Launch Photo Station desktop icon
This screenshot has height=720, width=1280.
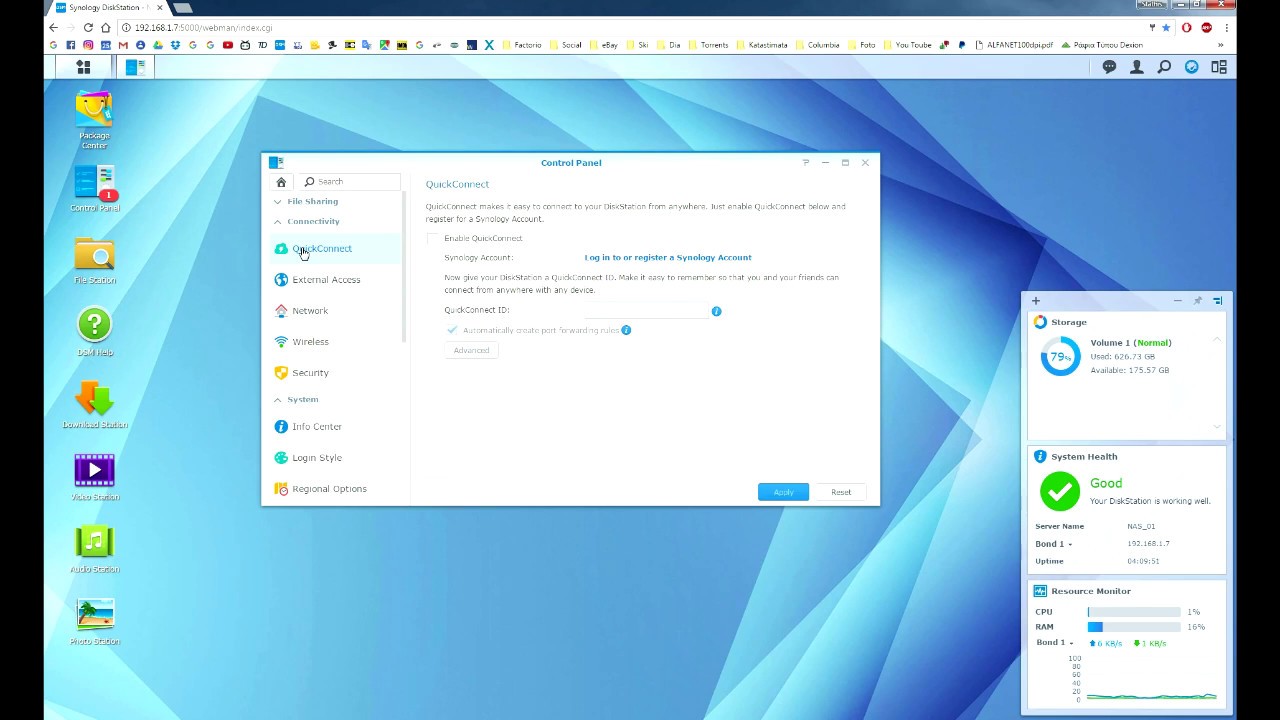pyautogui.click(x=94, y=621)
